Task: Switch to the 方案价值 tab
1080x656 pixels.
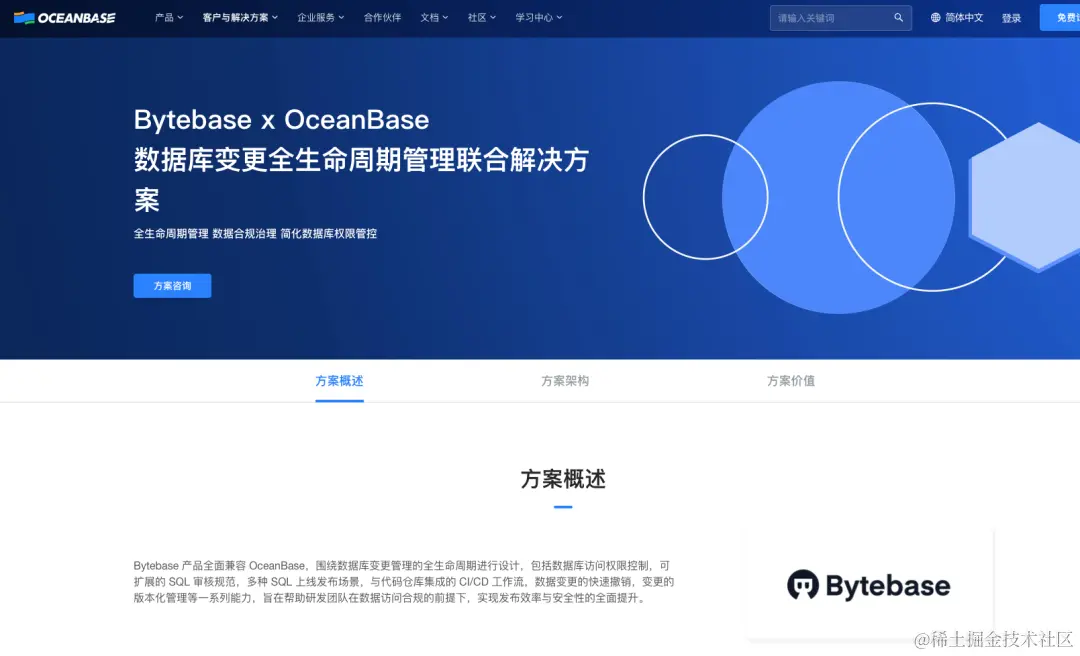Action: pyautogui.click(x=791, y=381)
